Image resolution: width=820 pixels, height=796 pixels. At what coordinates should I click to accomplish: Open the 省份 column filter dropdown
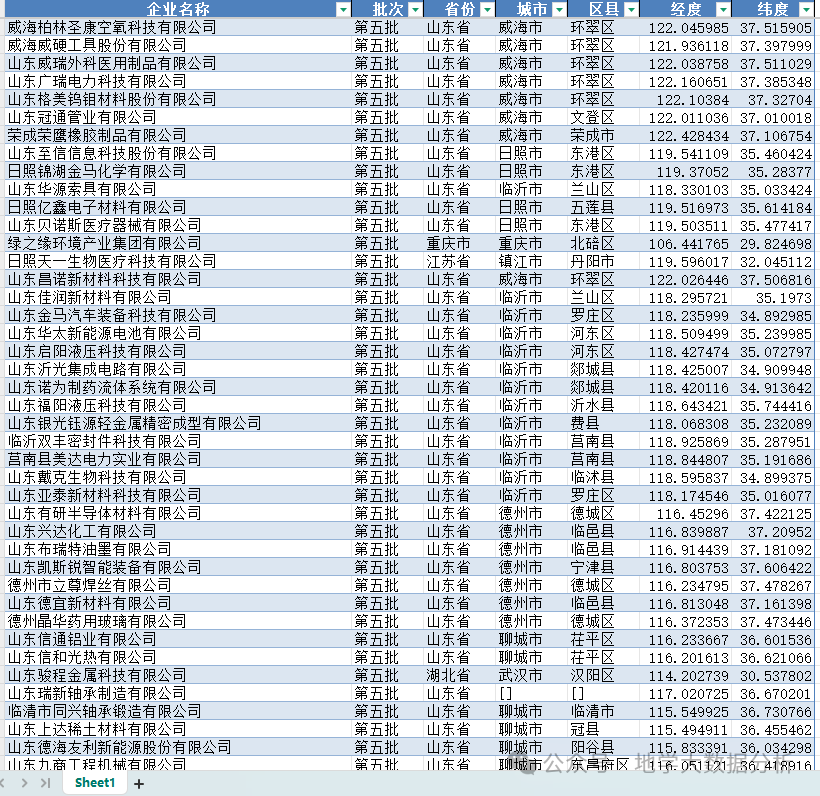(487, 9)
